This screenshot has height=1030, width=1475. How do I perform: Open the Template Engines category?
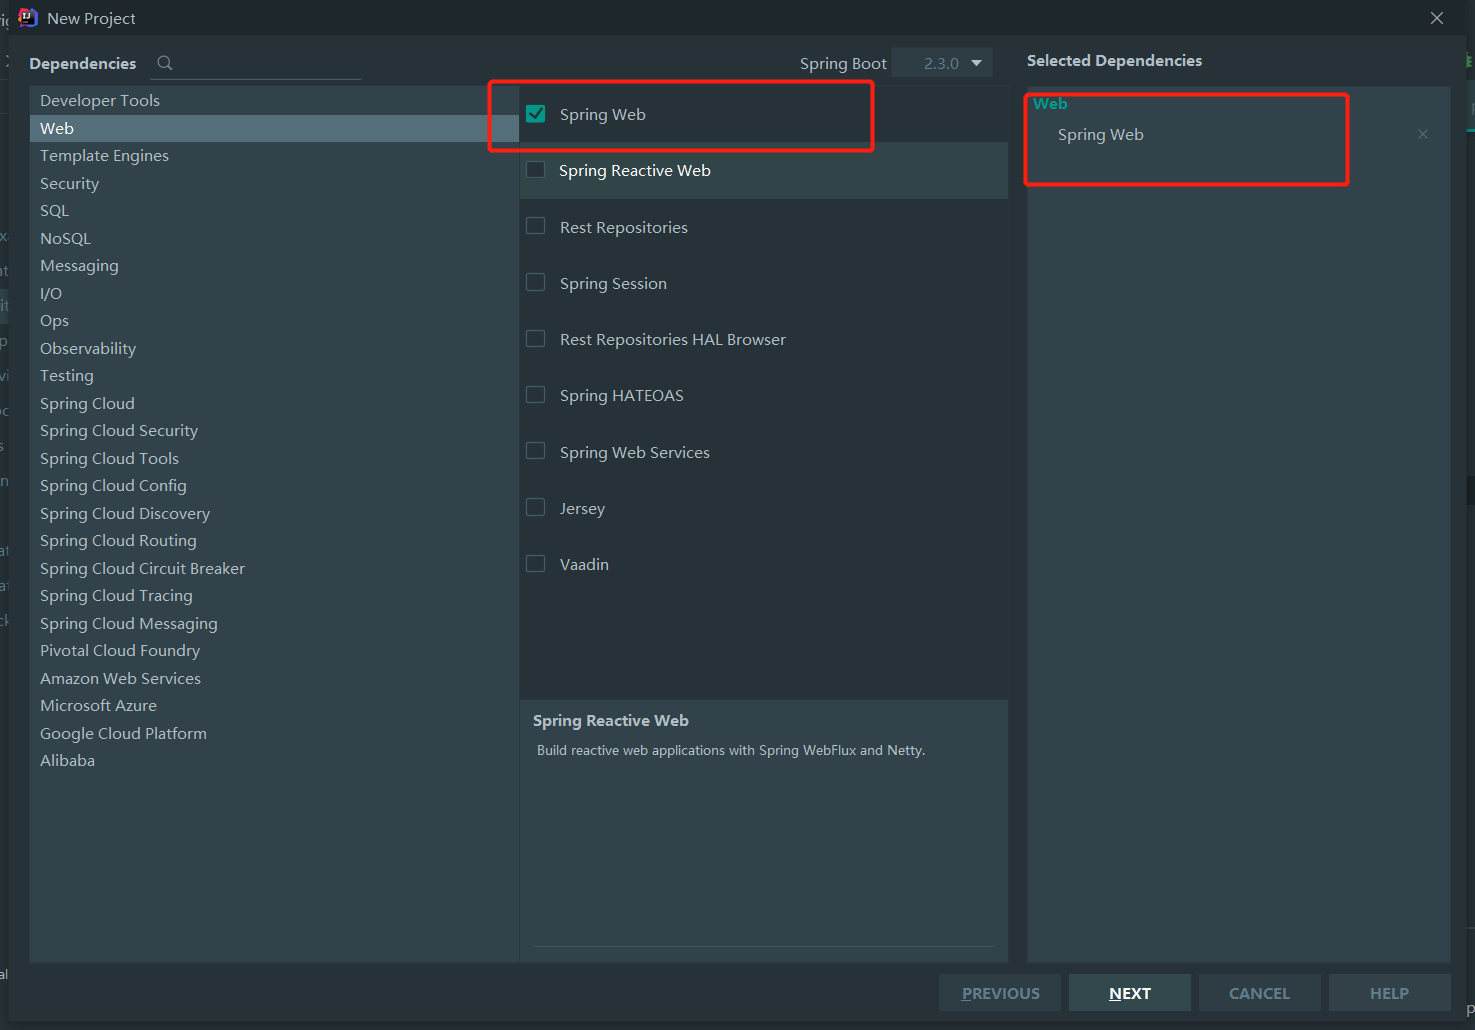274,155
